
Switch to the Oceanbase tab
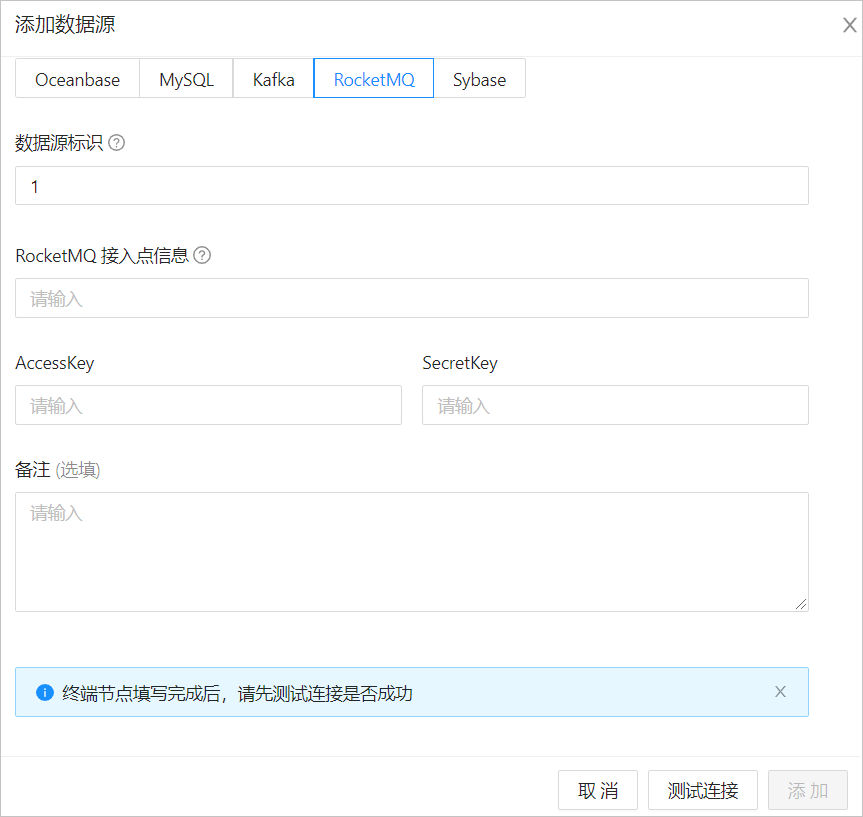(x=78, y=78)
